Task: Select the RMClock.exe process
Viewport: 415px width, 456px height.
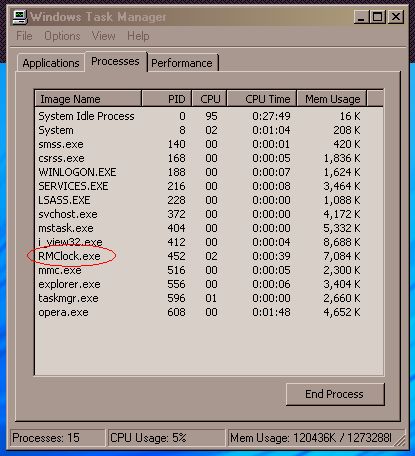Action: (x=209, y=256)
